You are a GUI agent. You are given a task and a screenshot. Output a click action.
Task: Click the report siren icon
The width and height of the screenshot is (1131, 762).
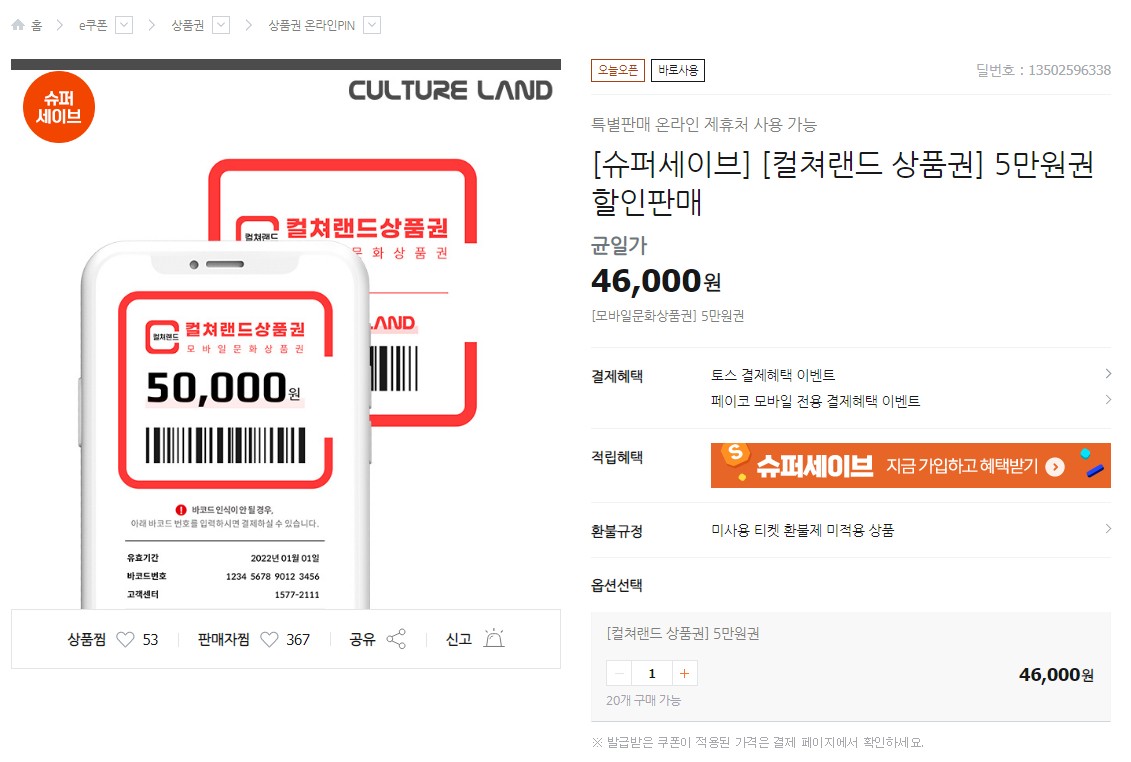[494, 639]
